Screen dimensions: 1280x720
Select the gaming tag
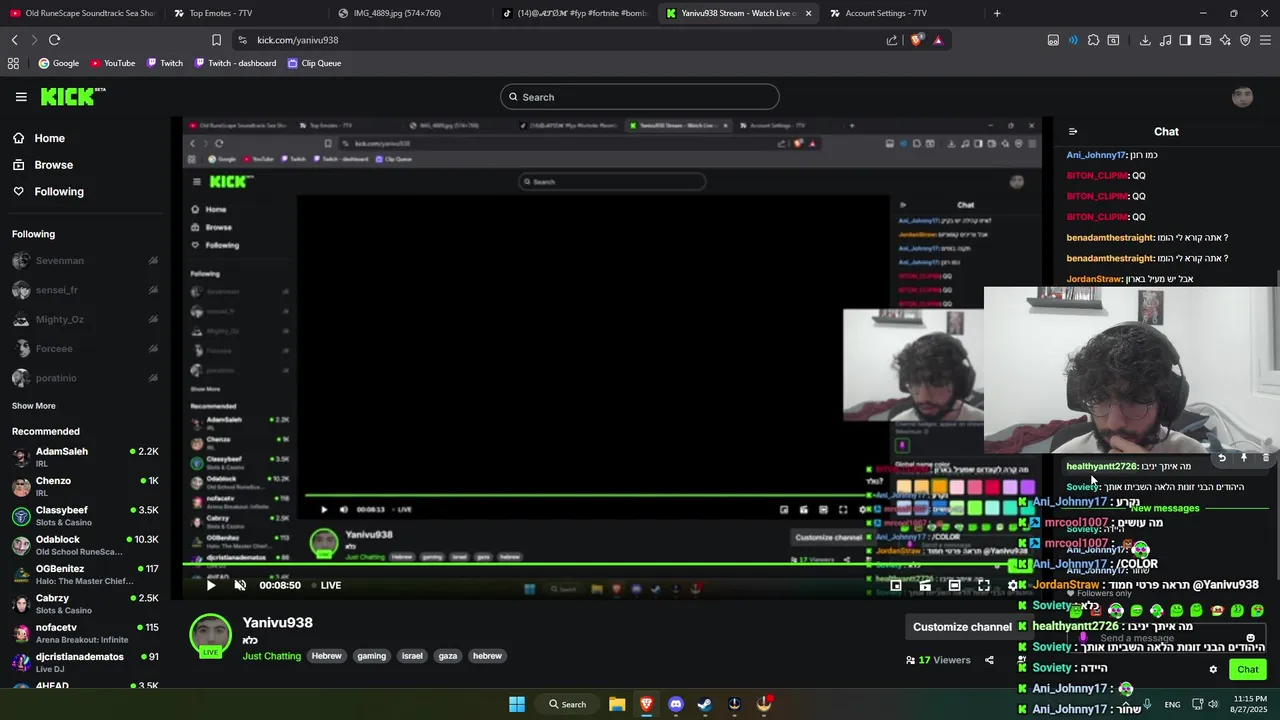pyautogui.click(x=372, y=656)
